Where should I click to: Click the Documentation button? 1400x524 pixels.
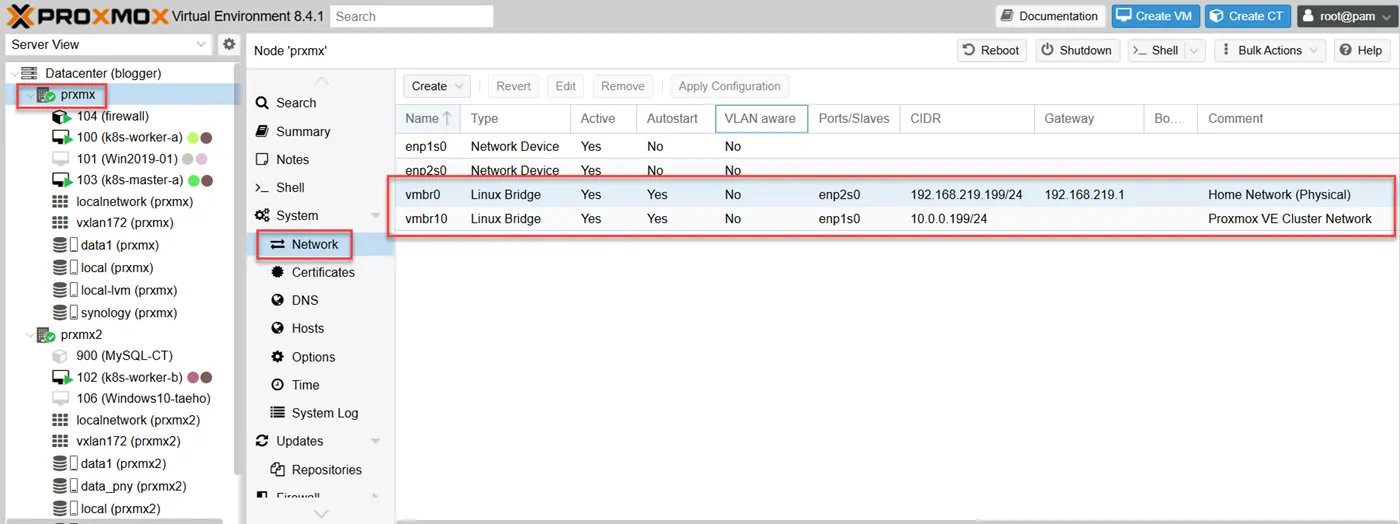1051,16
